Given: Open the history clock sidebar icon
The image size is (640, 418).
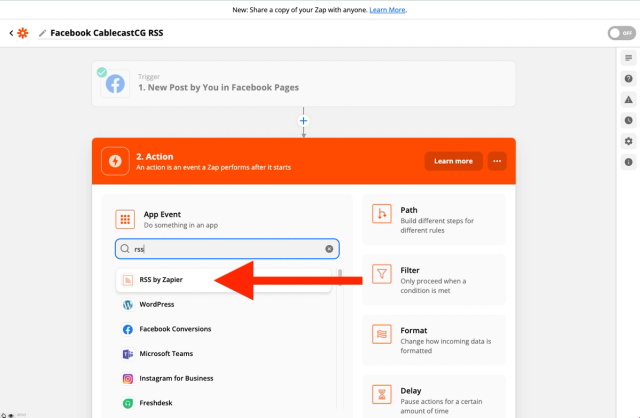Looking at the screenshot, I should pyautogui.click(x=629, y=120).
